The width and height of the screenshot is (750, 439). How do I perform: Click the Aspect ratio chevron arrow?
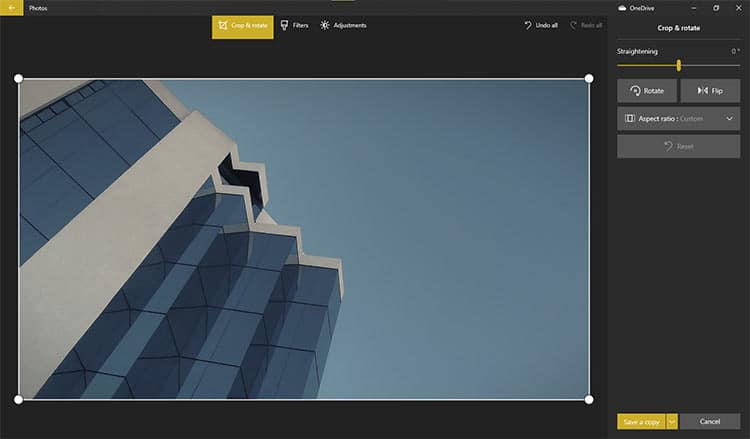coord(729,119)
